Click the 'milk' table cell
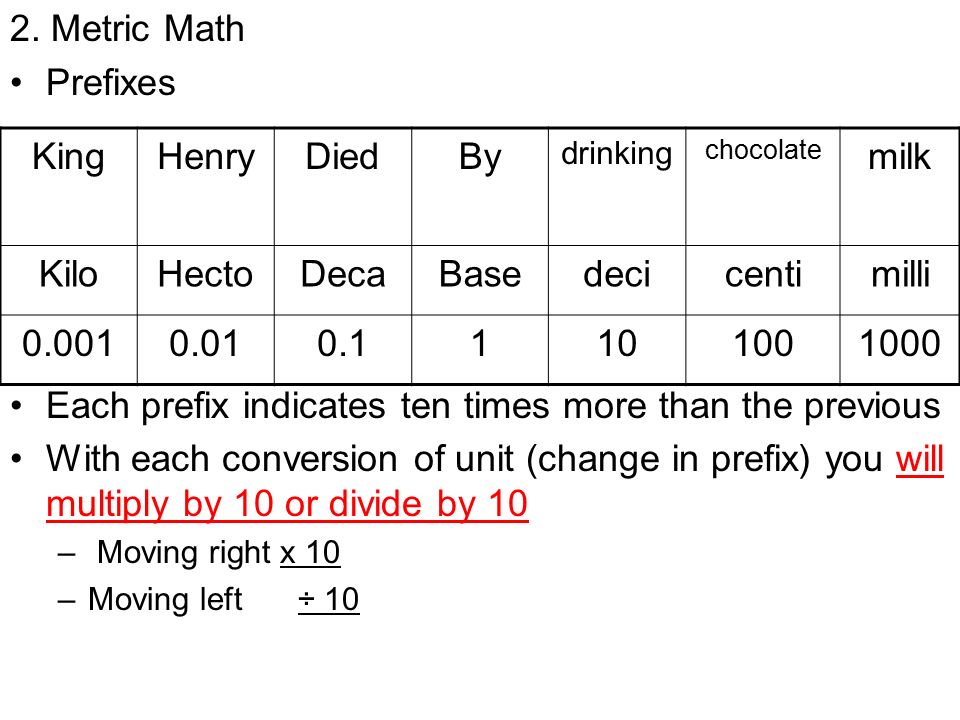Image resolution: width=960 pixels, height=720 pixels. [x=899, y=187]
